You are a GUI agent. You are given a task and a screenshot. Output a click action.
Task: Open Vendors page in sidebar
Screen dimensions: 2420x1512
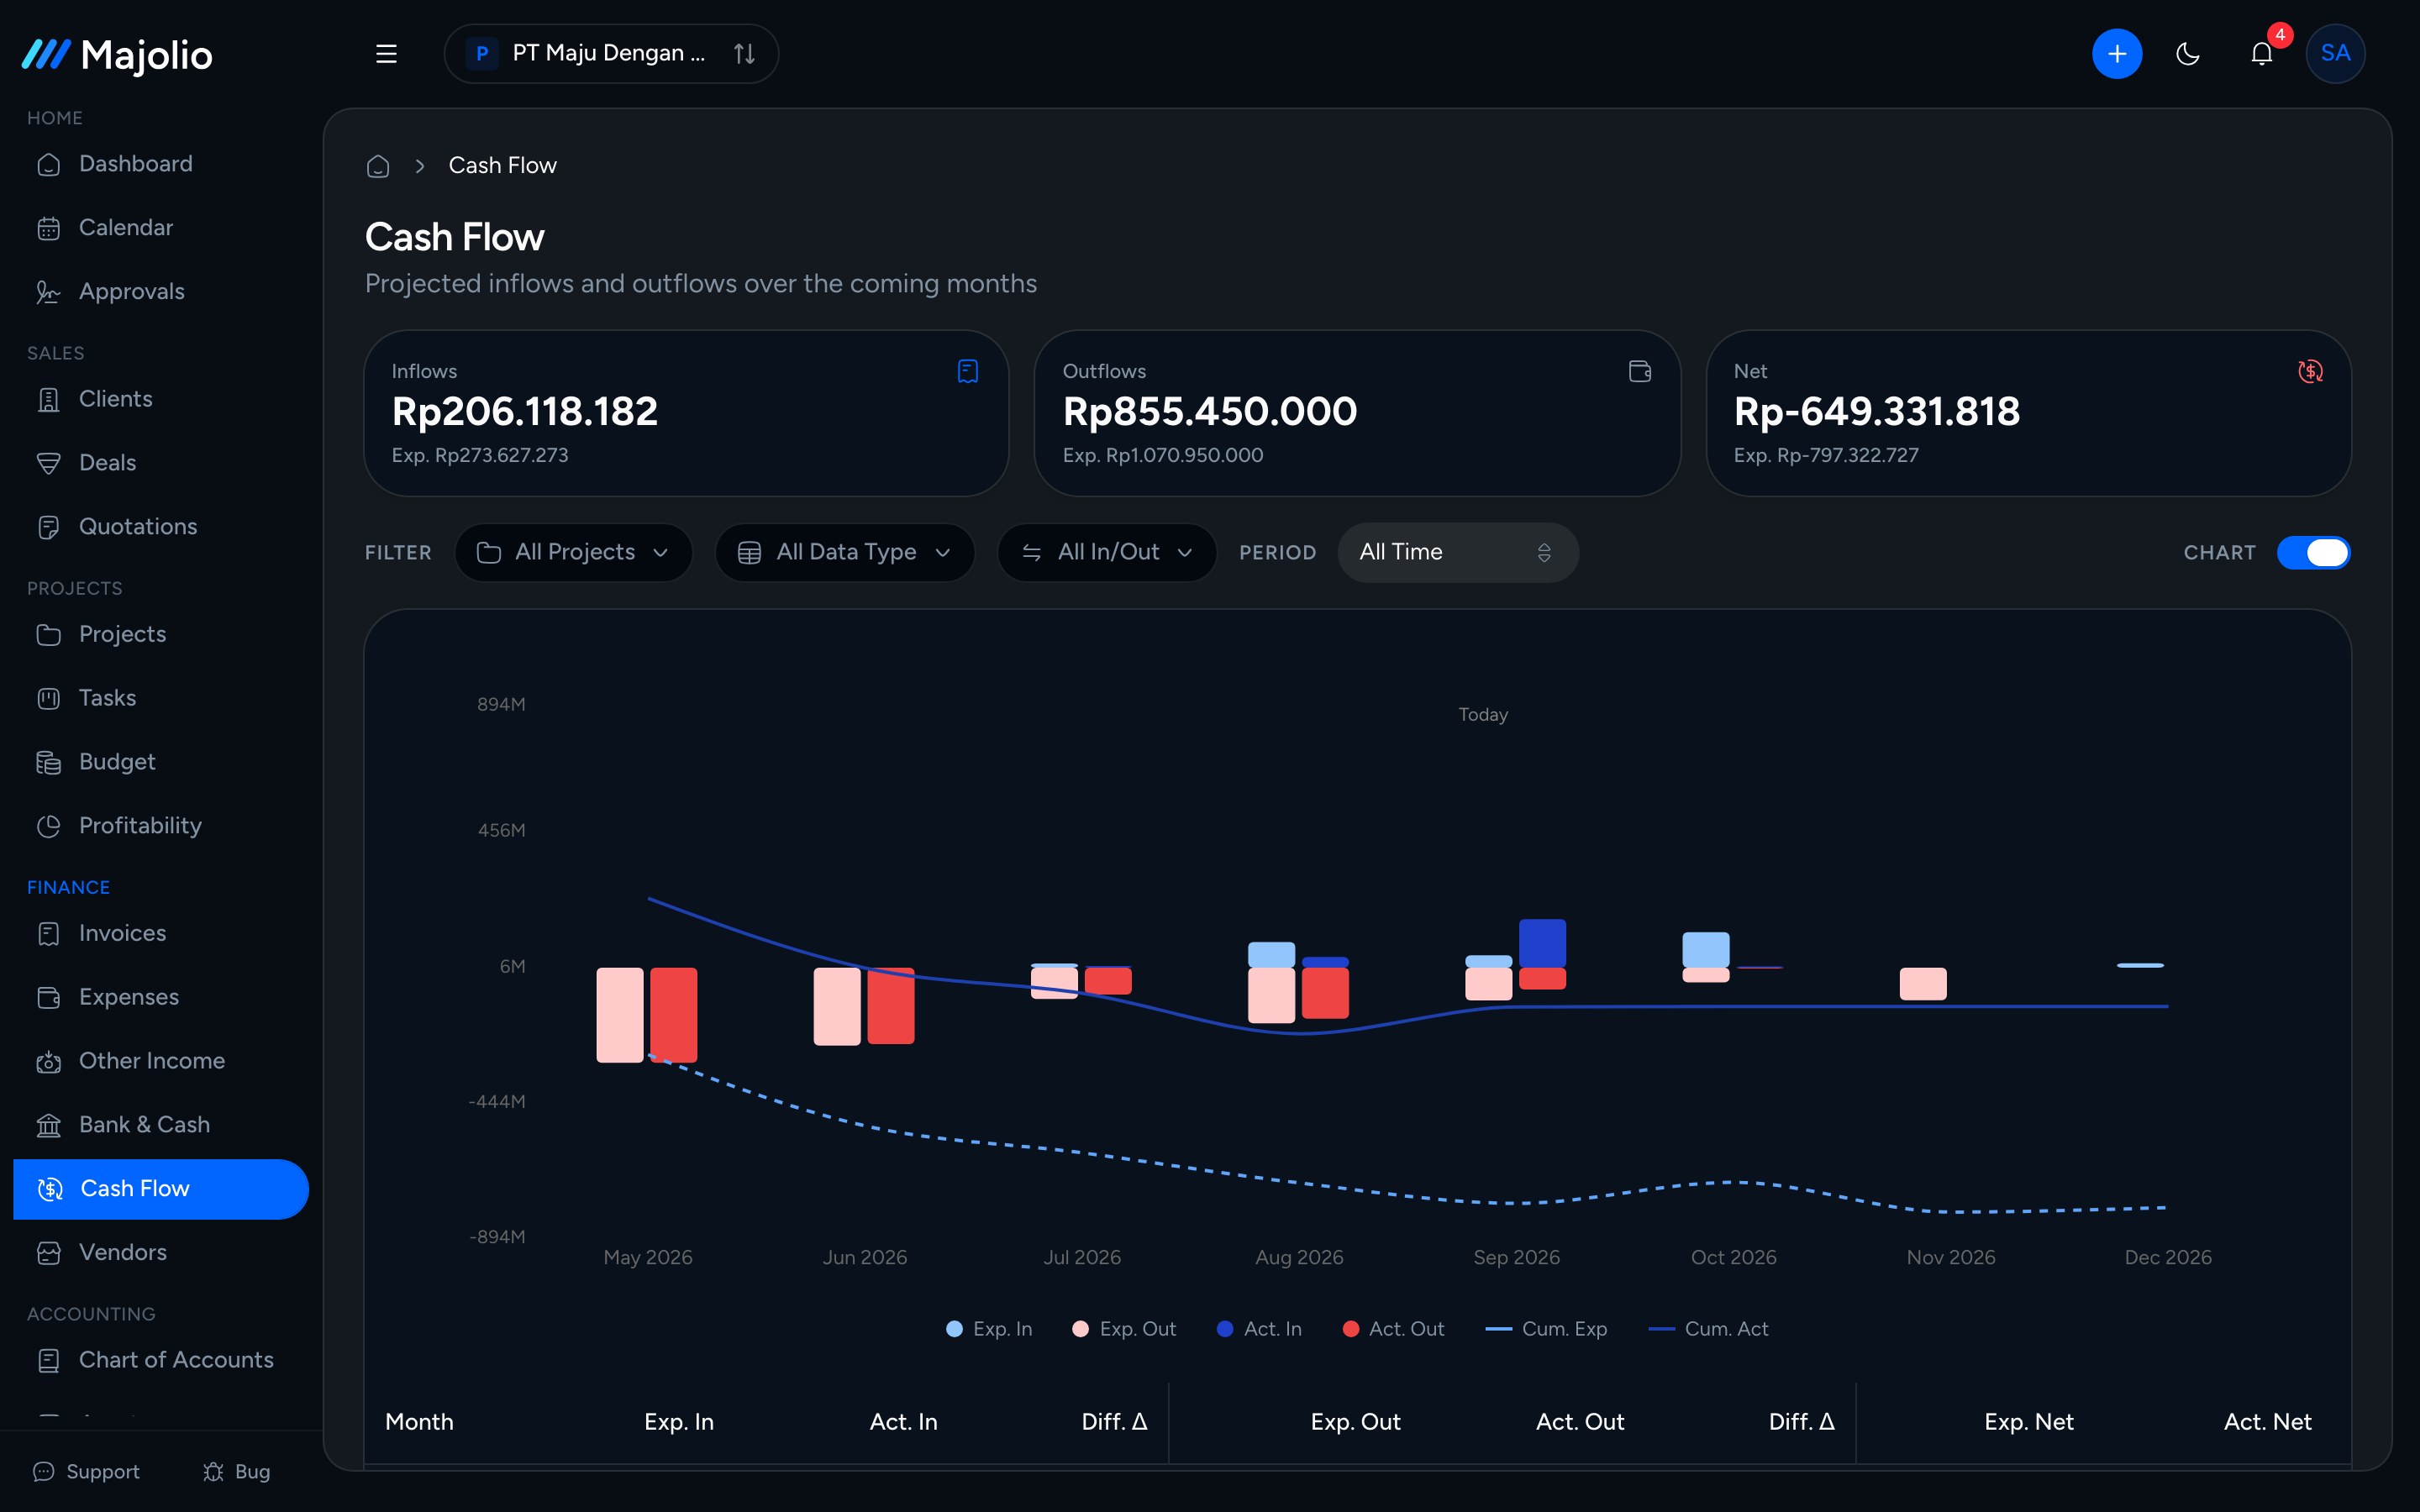pos(161,1253)
